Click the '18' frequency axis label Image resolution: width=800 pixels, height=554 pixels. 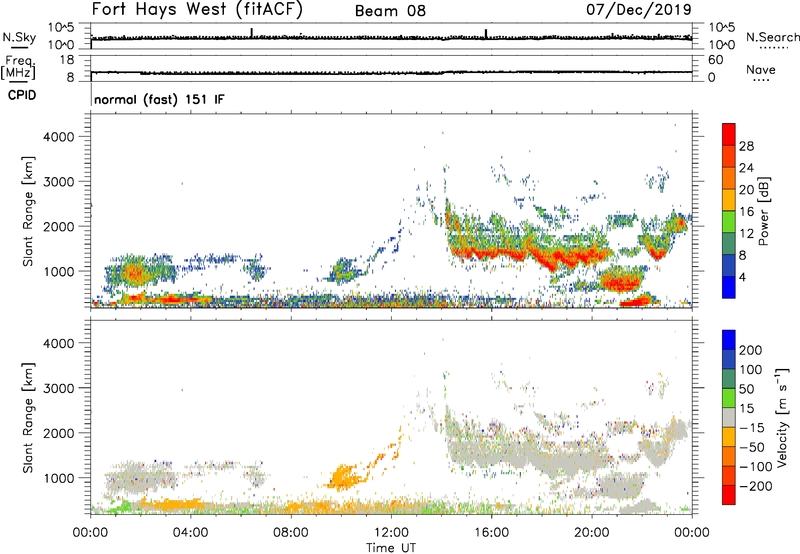coord(66,60)
